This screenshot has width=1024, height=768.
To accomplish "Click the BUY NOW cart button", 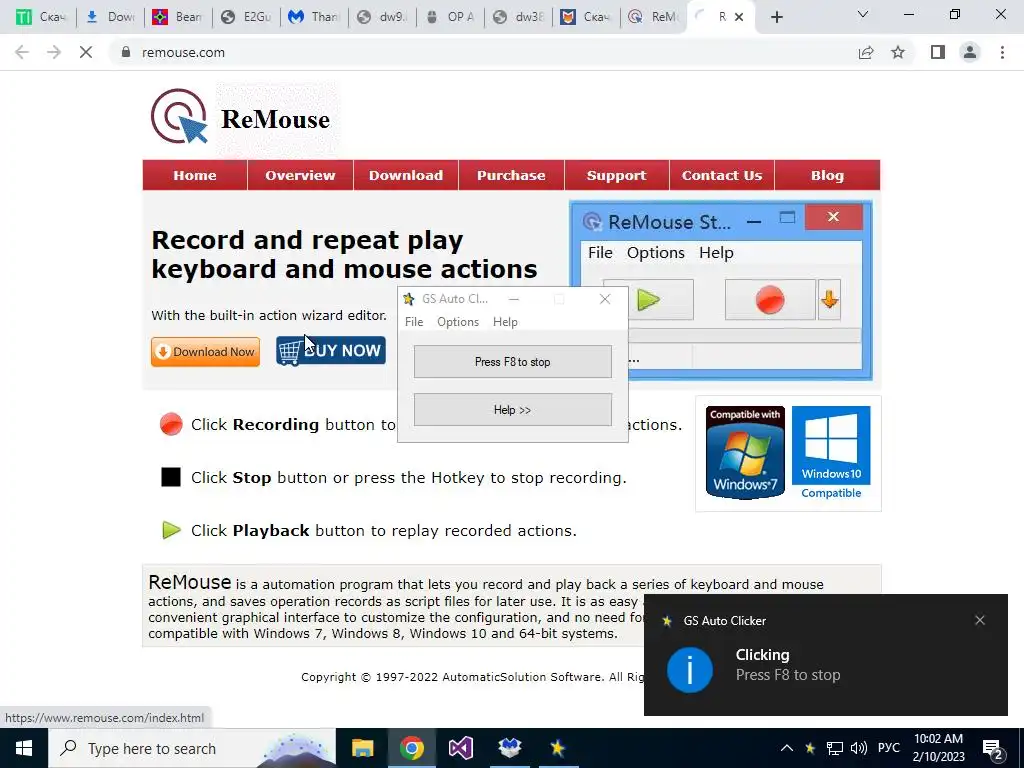I will coord(330,351).
